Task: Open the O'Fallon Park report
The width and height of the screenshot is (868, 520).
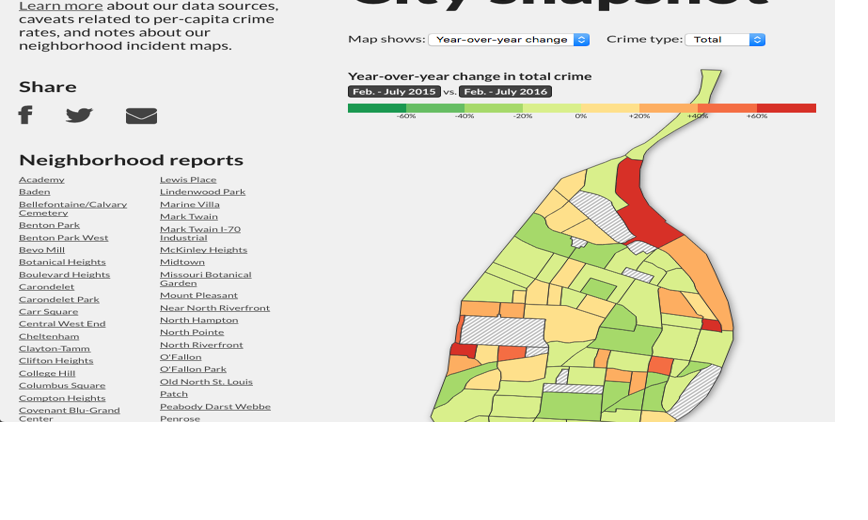Action: (x=193, y=369)
